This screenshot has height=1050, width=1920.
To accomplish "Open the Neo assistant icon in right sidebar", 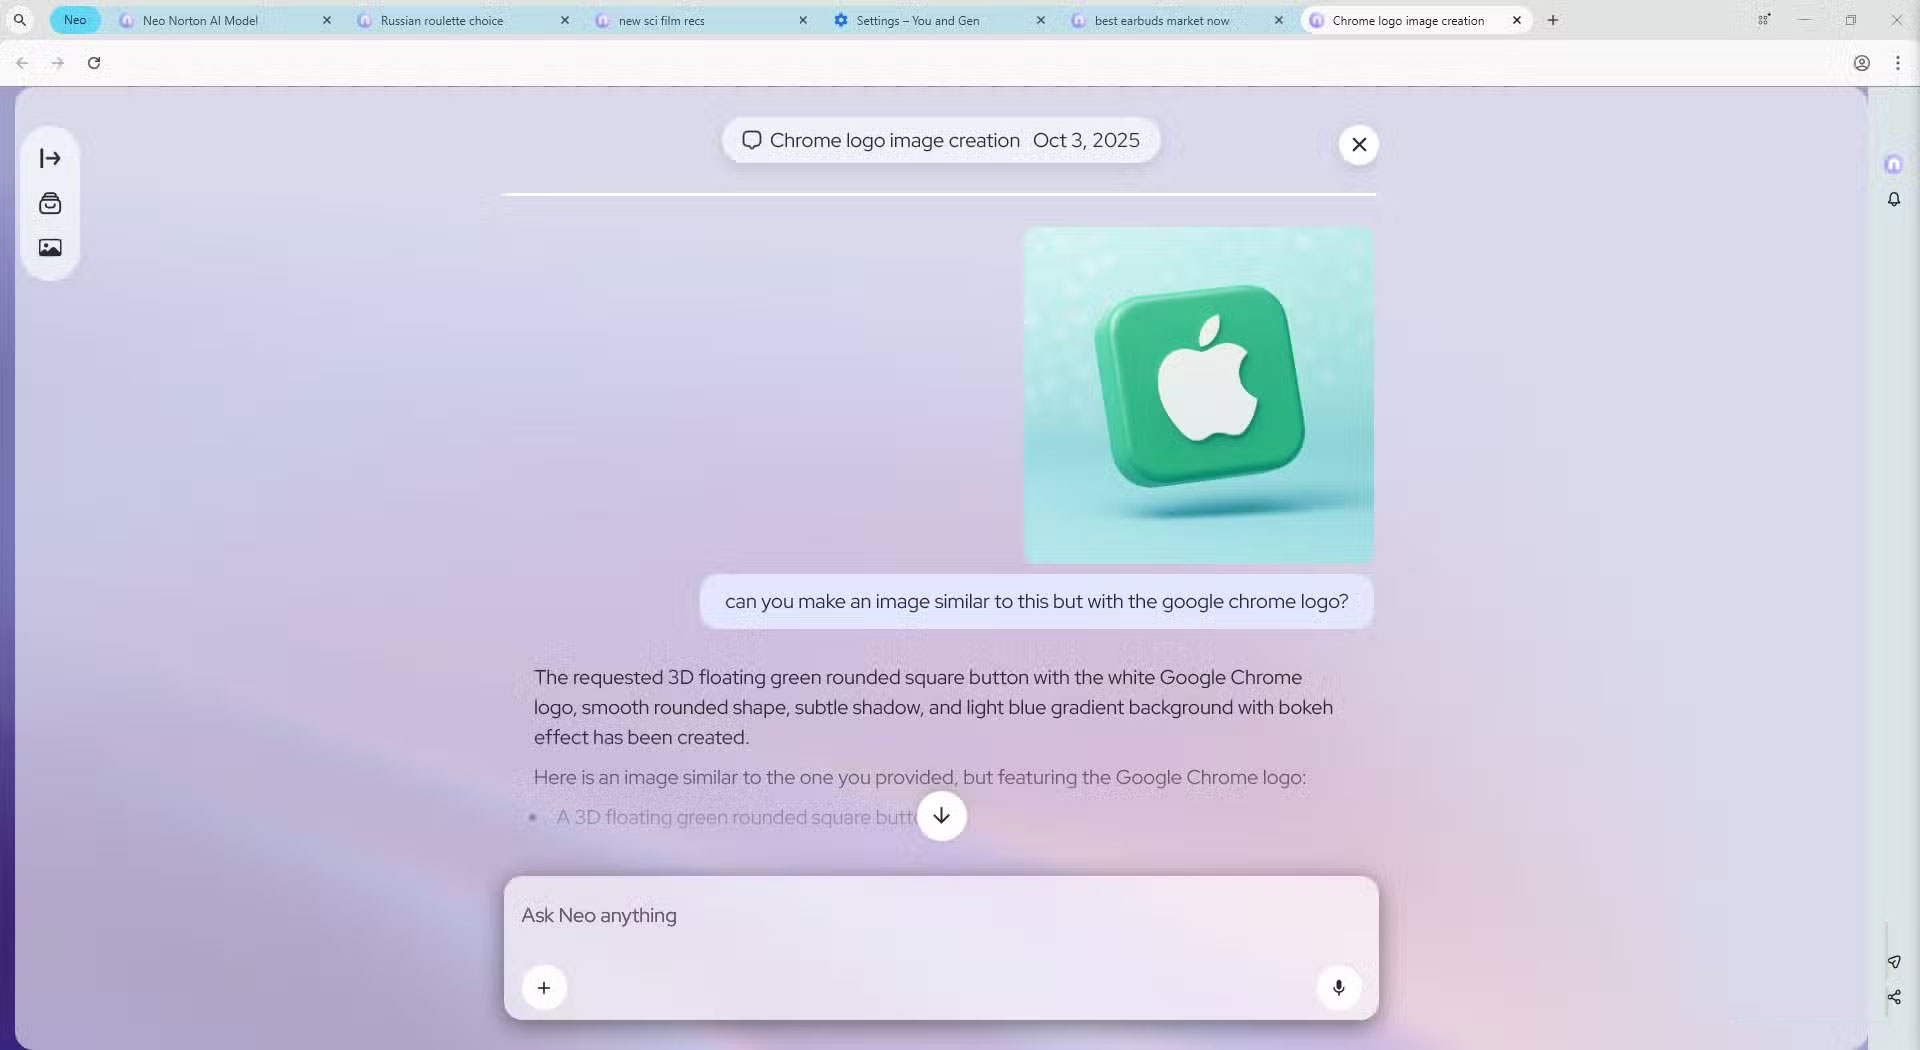I will [1894, 164].
